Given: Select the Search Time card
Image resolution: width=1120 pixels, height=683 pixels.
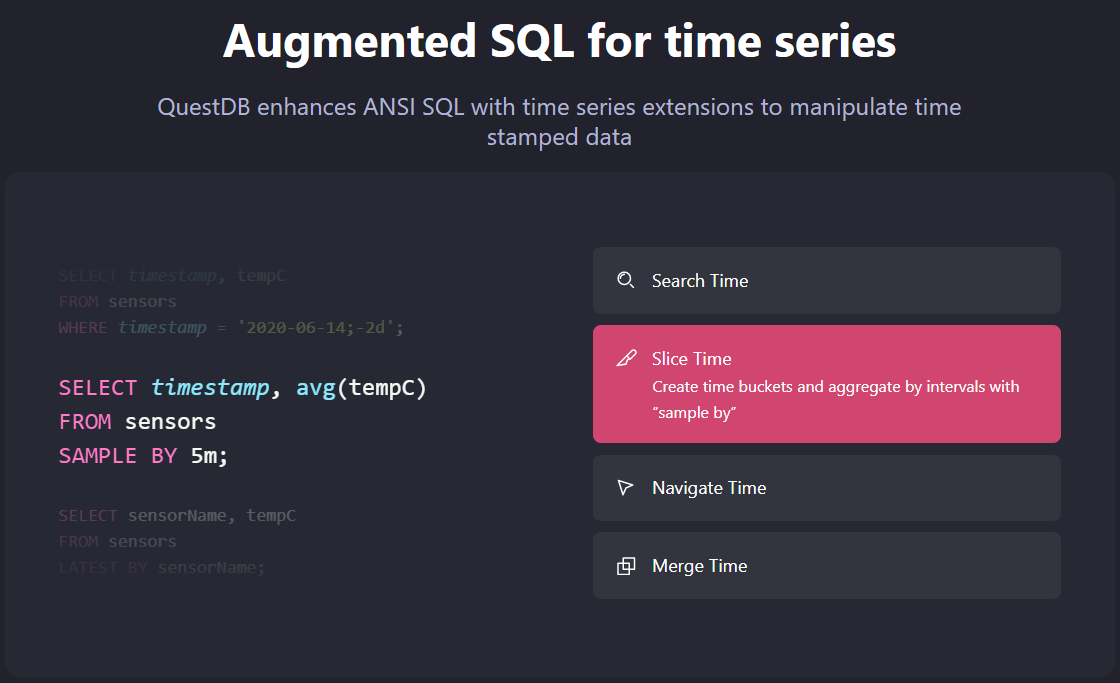Looking at the screenshot, I should coord(826,281).
